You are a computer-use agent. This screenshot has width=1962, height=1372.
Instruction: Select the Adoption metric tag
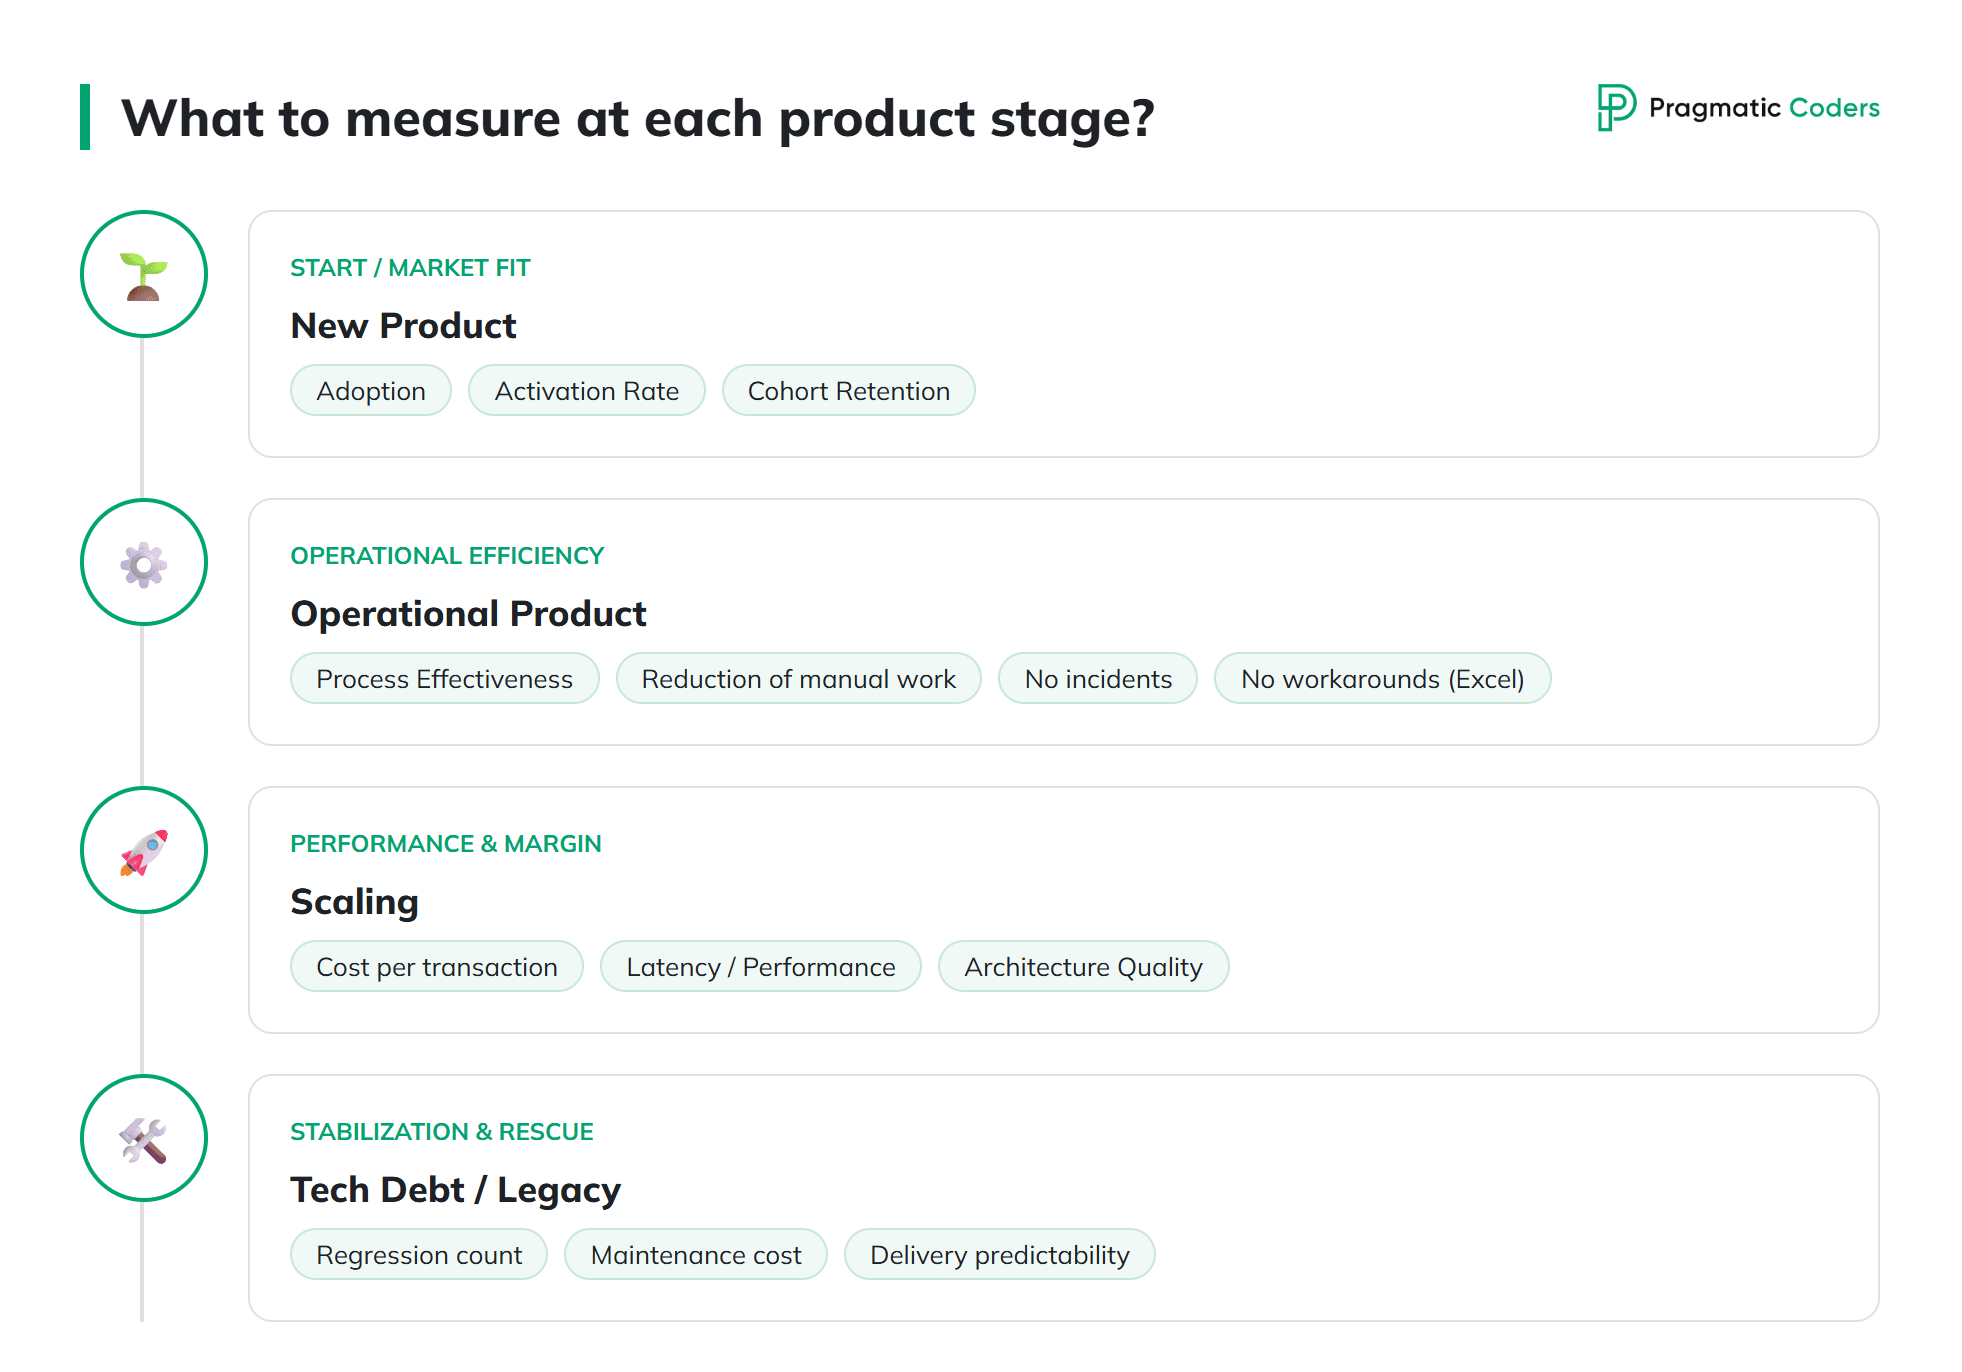click(x=371, y=391)
